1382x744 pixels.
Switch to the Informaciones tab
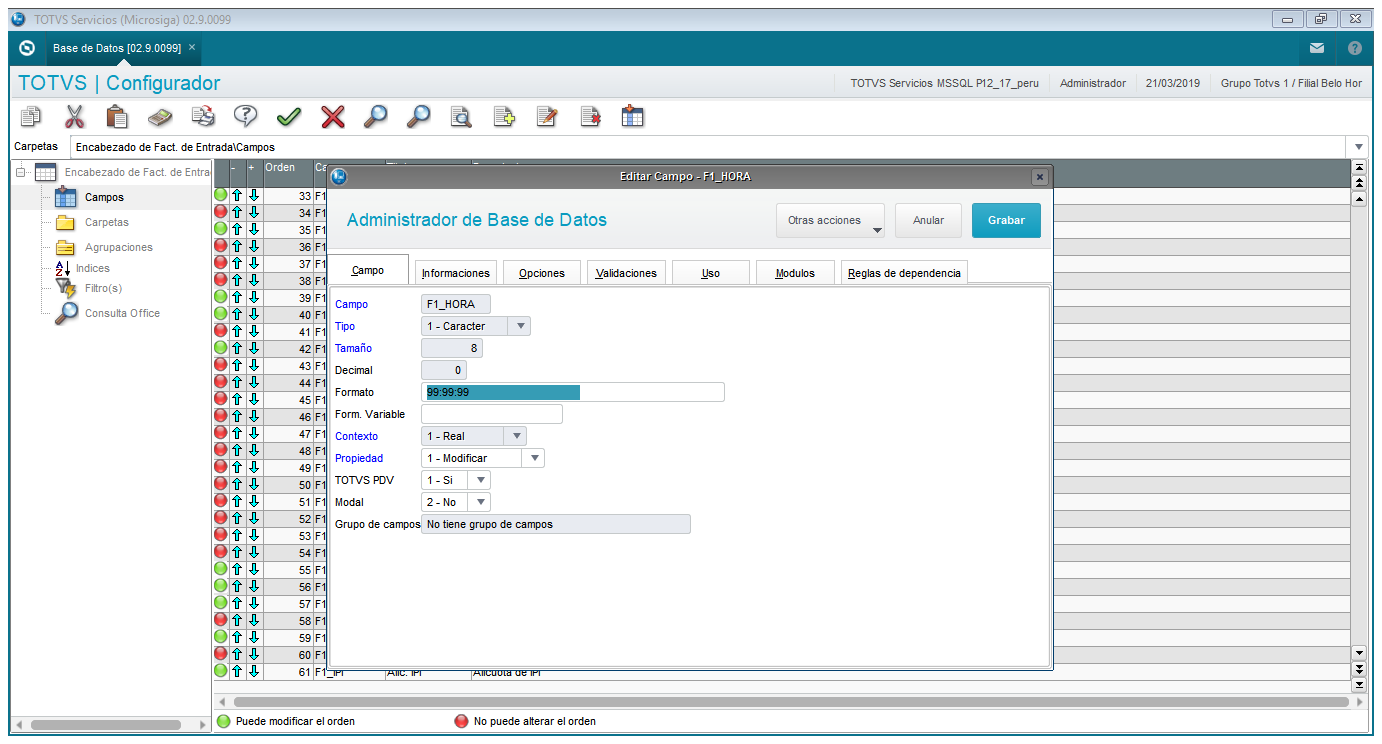coord(456,273)
